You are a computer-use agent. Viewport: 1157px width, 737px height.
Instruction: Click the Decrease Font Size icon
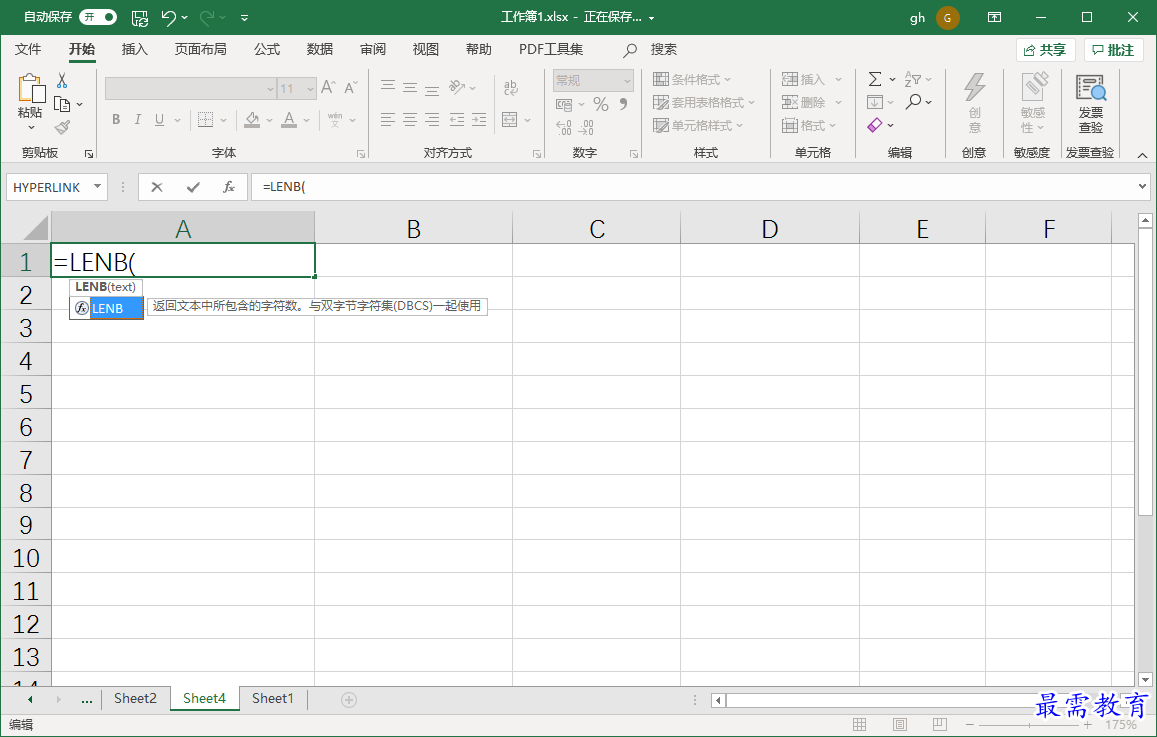tap(350, 88)
